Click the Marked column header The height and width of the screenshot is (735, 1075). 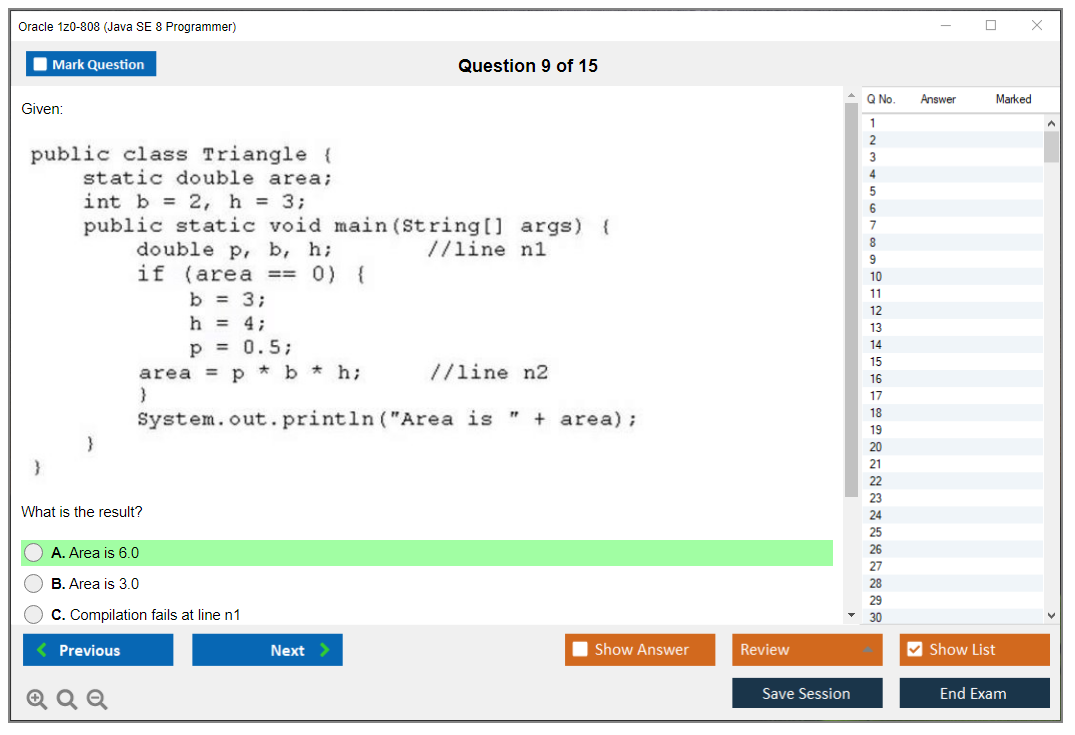pos(1013,99)
